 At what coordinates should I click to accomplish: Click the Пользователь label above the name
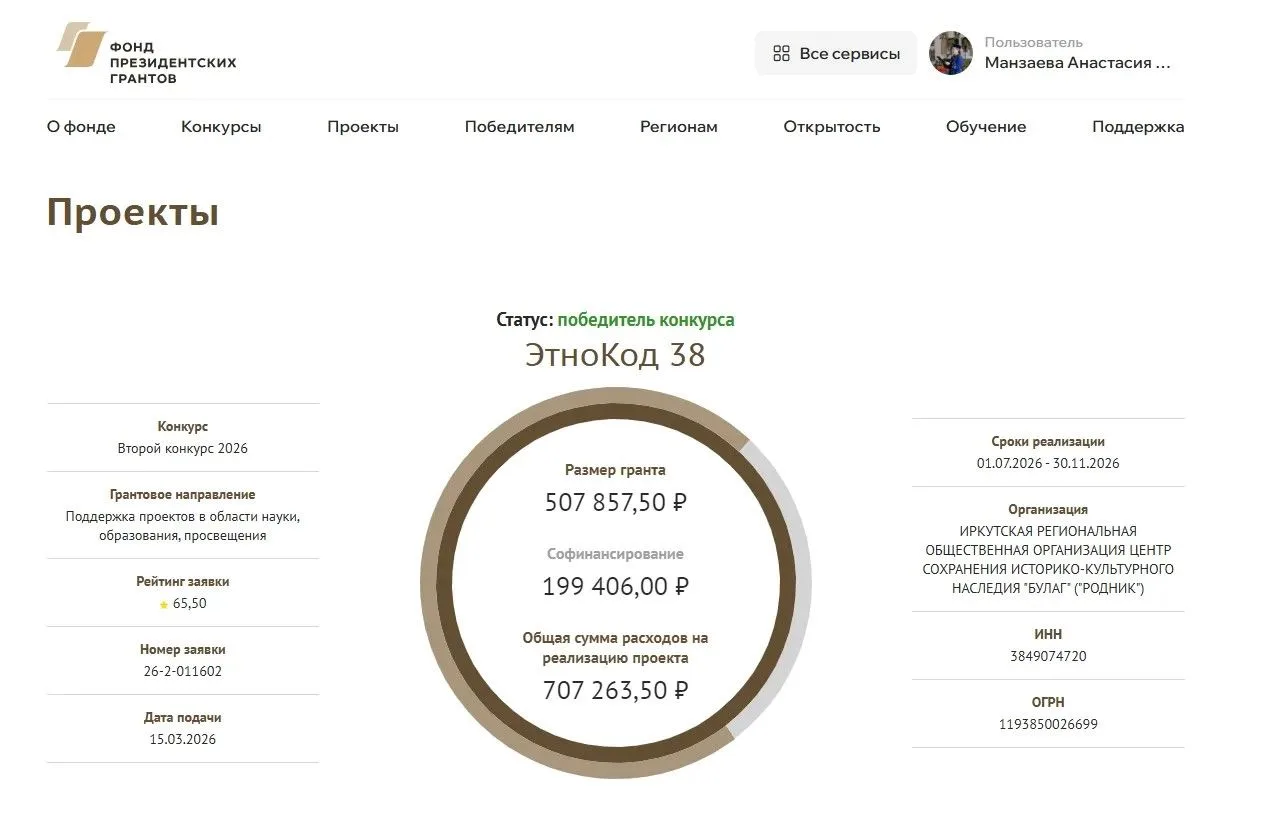pyautogui.click(x=1034, y=42)
